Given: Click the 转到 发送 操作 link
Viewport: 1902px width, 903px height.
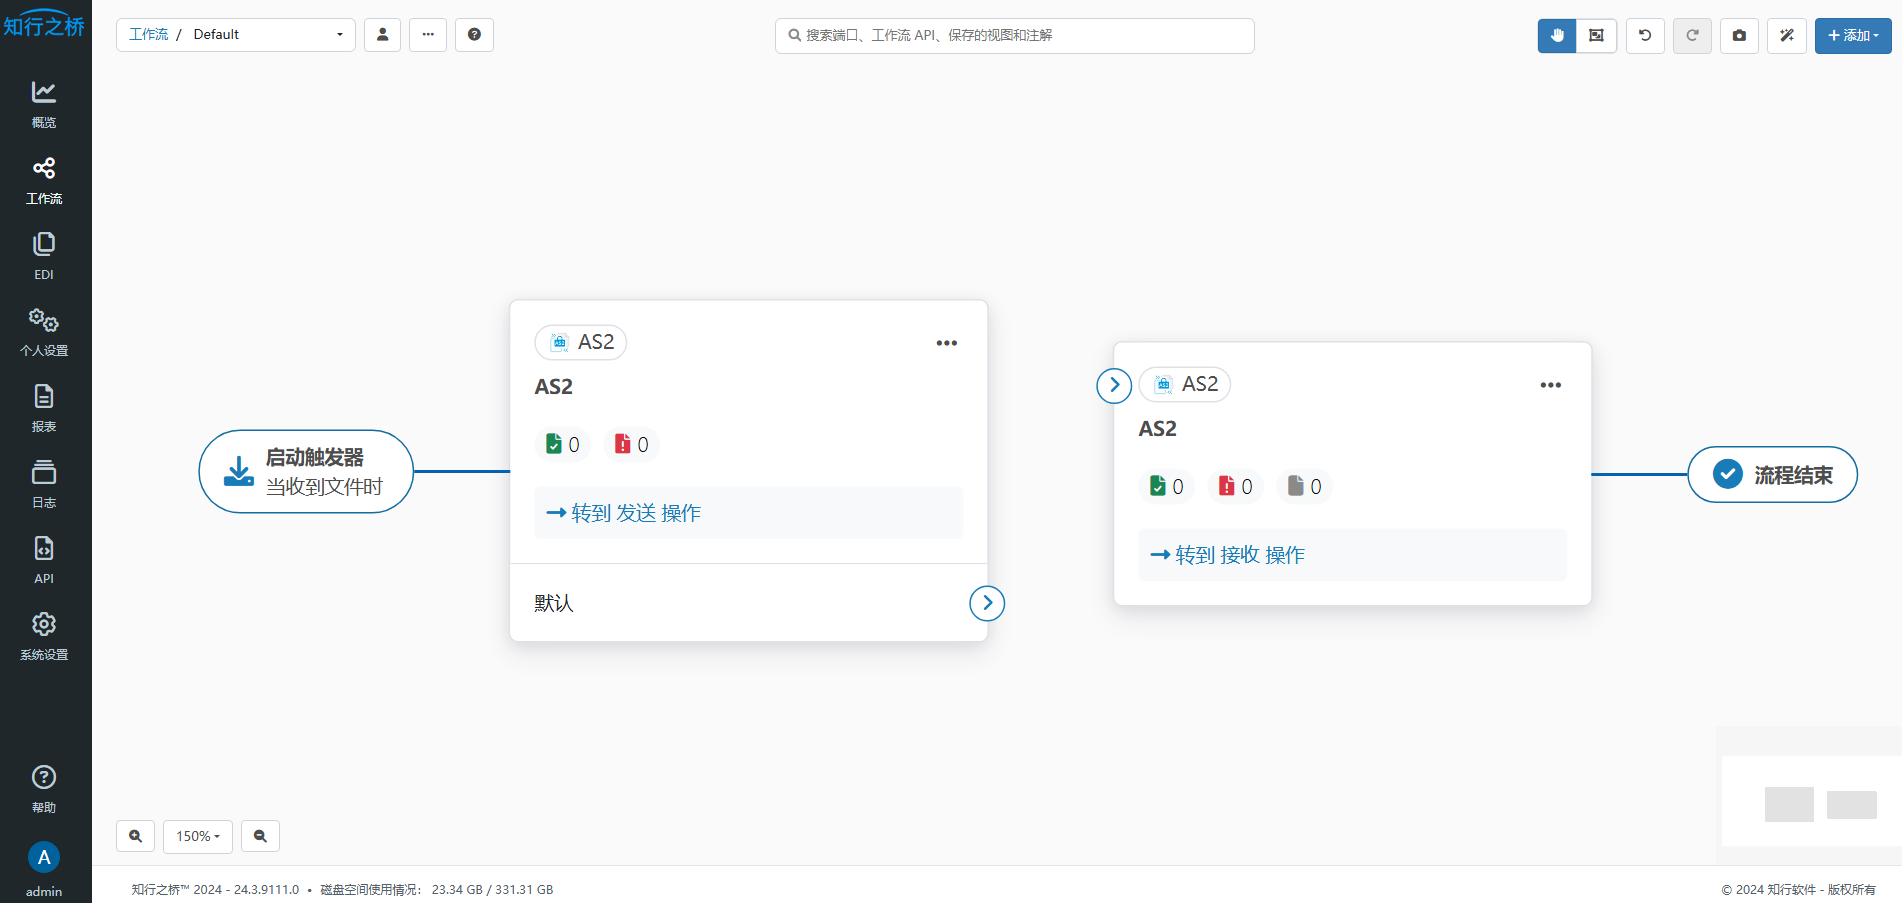Looking at the screenshot, I should [625, 513].
